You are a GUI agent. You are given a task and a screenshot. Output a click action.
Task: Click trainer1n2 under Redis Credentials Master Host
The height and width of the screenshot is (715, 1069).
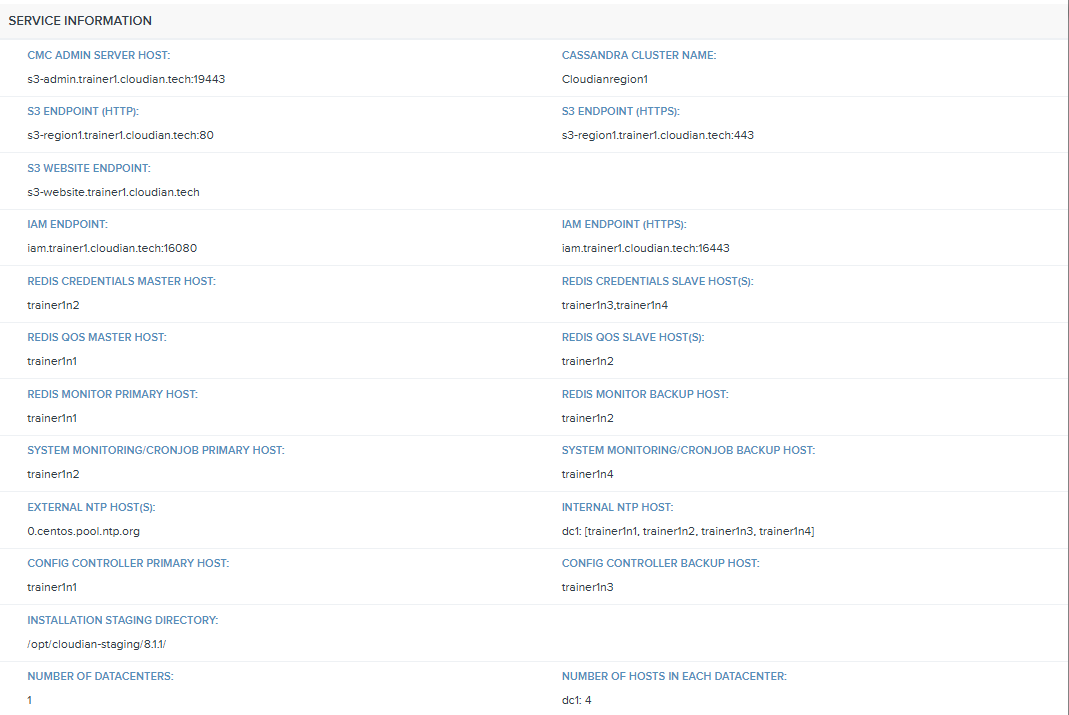pos(53,305)
